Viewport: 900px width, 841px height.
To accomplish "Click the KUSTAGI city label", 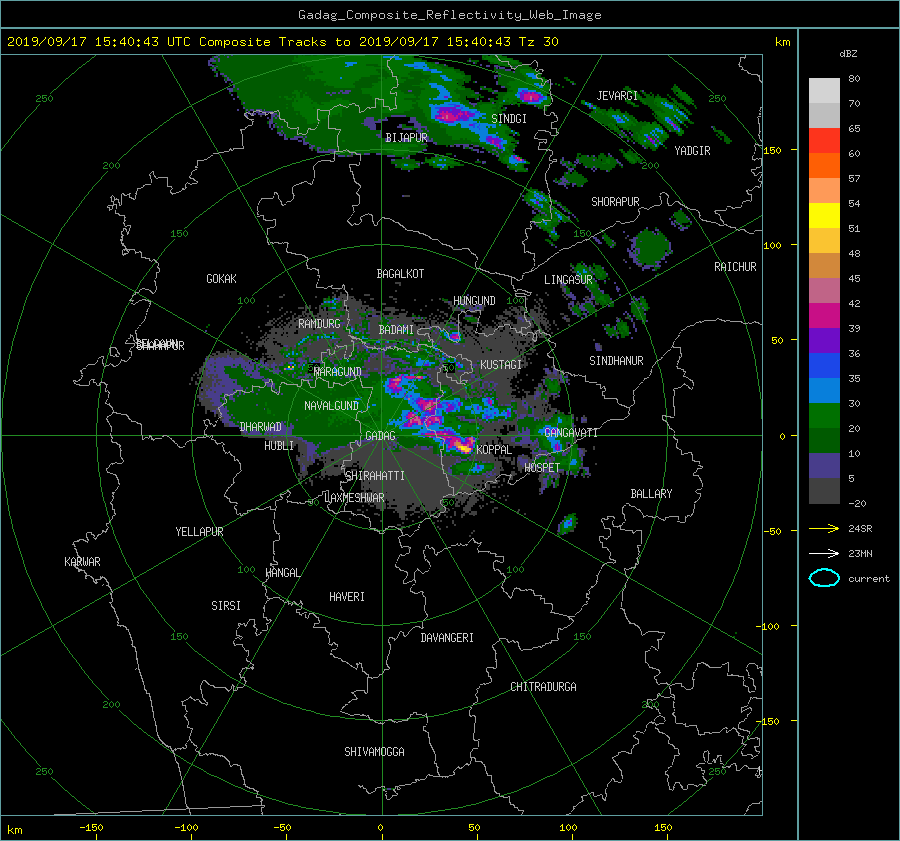I will coord(501,365).
